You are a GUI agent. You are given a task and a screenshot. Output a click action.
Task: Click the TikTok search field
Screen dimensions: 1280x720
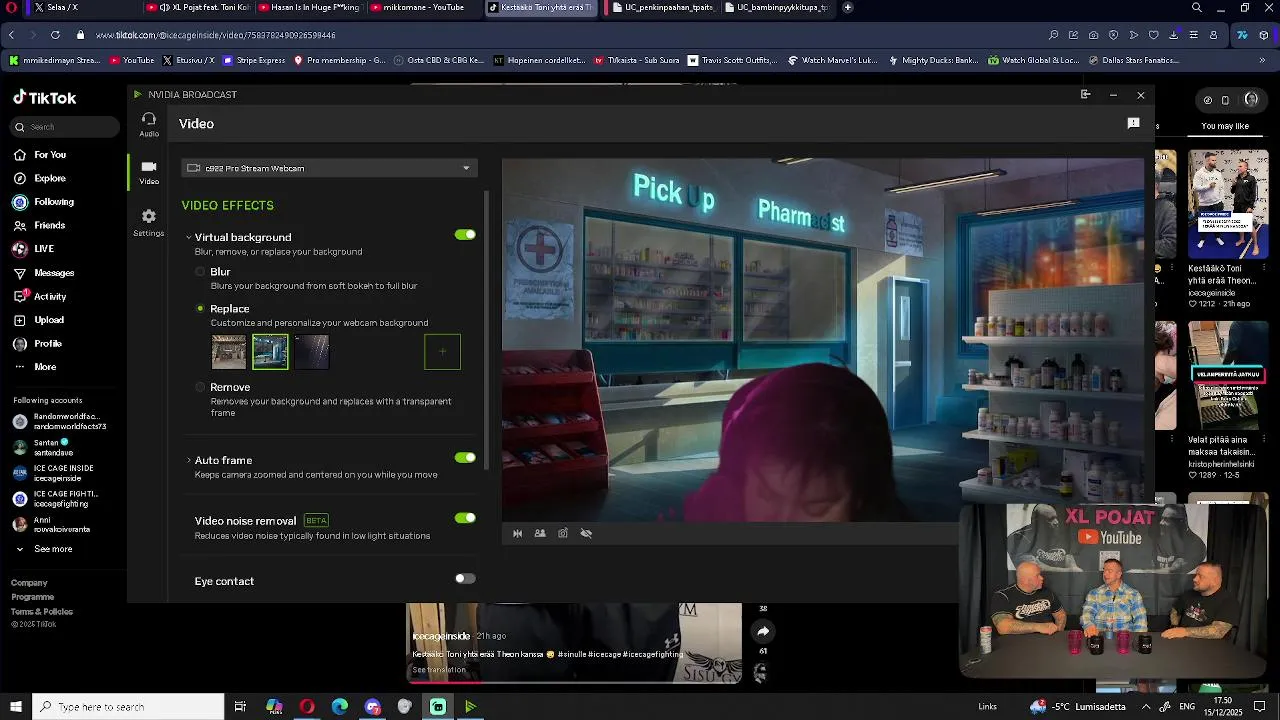[65, 127]
